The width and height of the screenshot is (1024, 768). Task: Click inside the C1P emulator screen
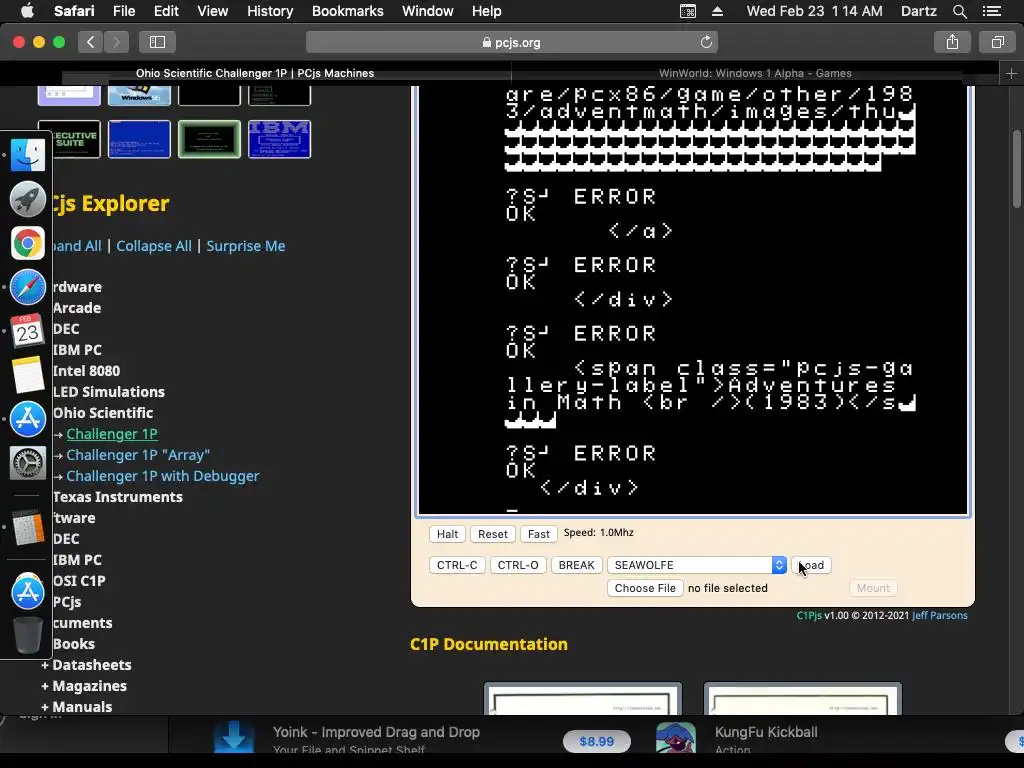[692, 300]
